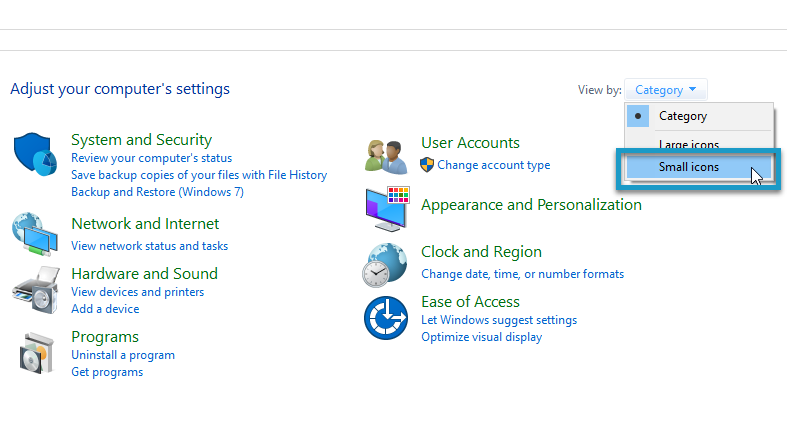This screenshot has width=787, height=427.
Task: Click Backup and Restore (Windows 7) link
Action: click(x=157, y=192)
